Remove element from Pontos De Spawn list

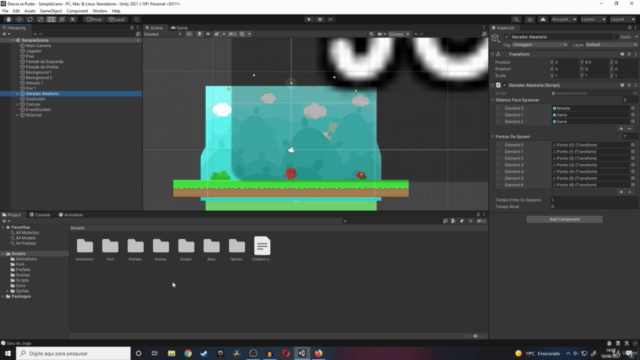coord(630,192)
